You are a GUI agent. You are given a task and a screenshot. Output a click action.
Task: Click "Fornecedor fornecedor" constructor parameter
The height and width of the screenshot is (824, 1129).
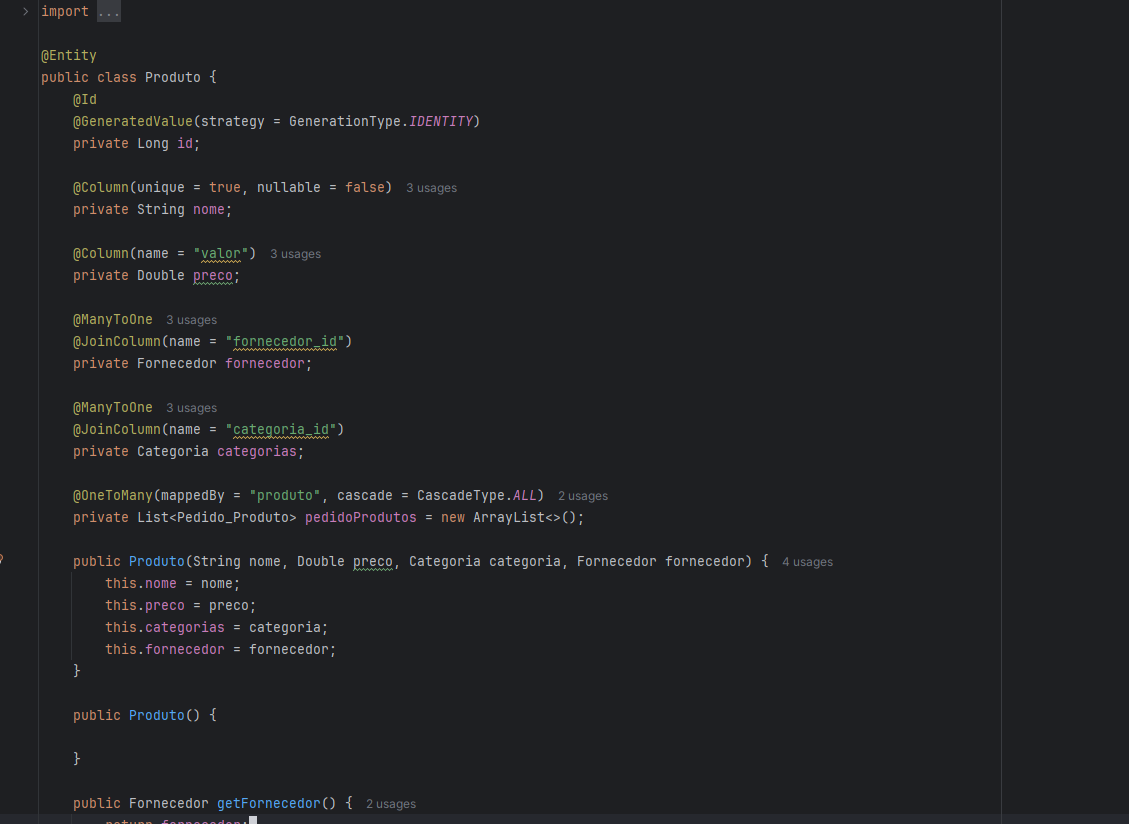pos(660,561)
